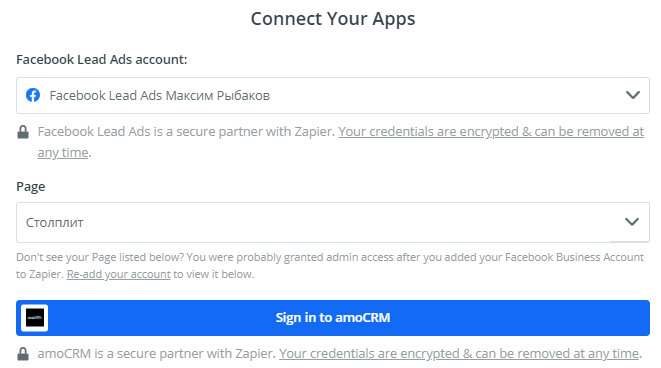Sign in to amoCRM
Image resolution: width=661 pixels, height=368 pixels.
click(333, 318)
